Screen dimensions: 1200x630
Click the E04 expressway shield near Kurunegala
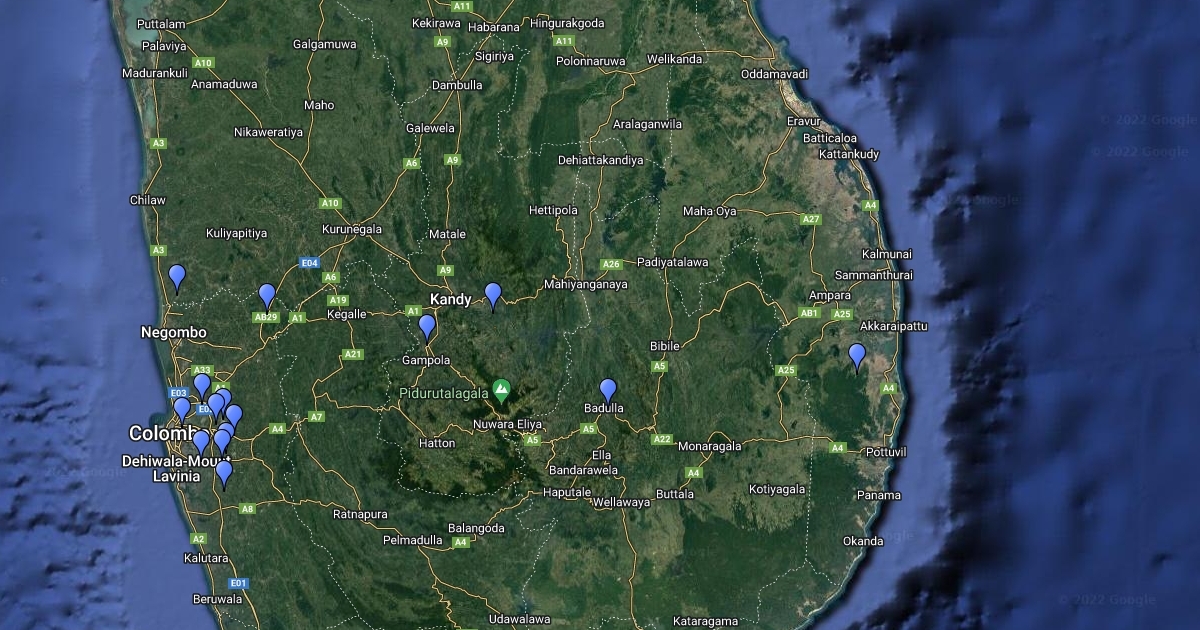tap(309, 263)
